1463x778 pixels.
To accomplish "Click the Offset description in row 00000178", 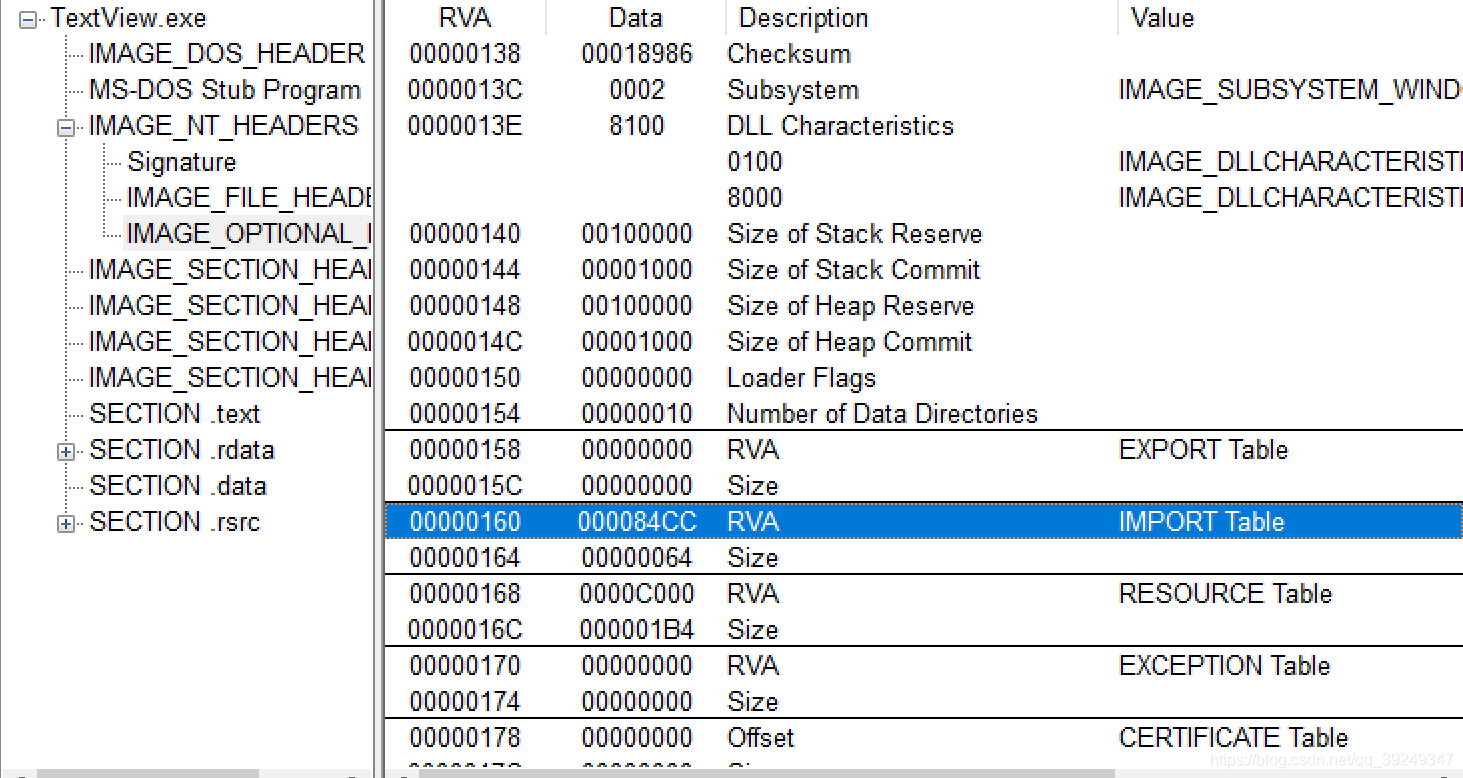I will 760,738.
